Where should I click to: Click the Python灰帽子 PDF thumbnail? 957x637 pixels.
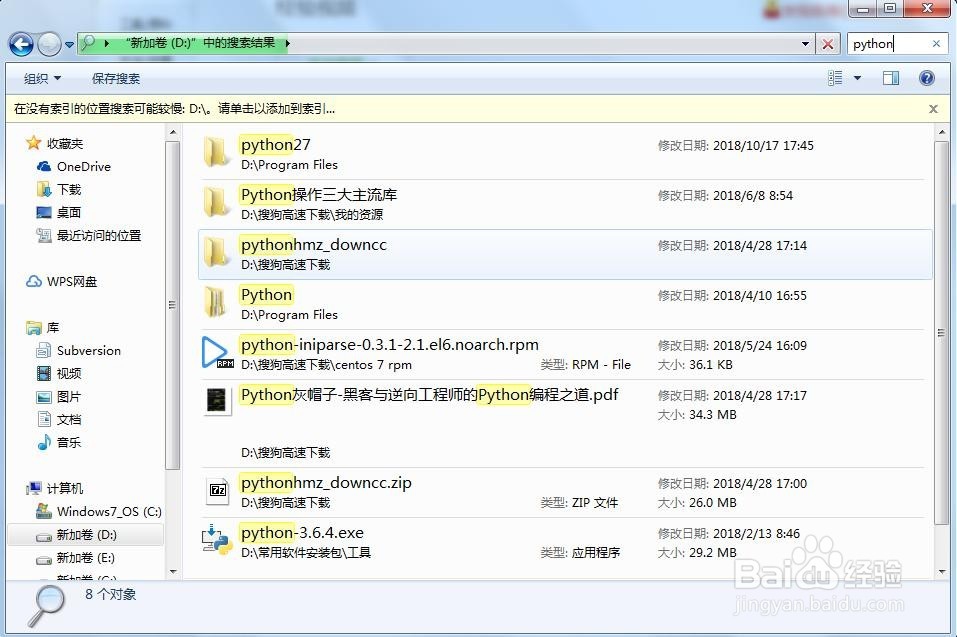(217, 401)
